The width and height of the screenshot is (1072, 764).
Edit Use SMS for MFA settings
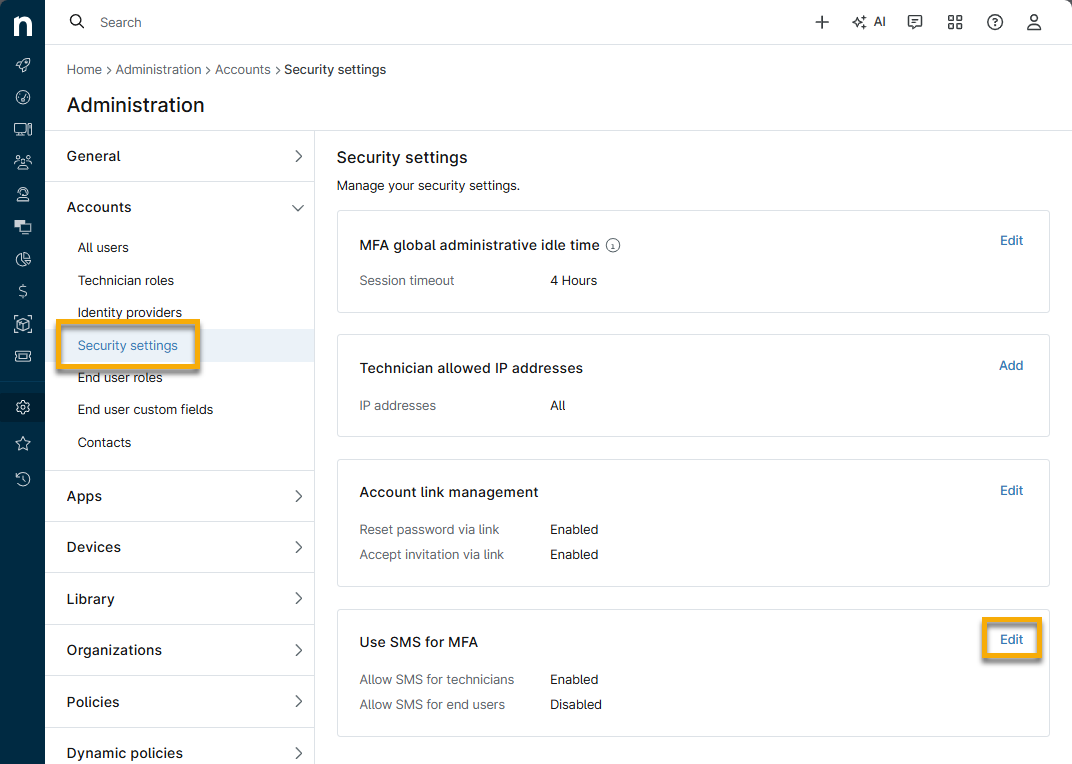tap(1011, 640)
